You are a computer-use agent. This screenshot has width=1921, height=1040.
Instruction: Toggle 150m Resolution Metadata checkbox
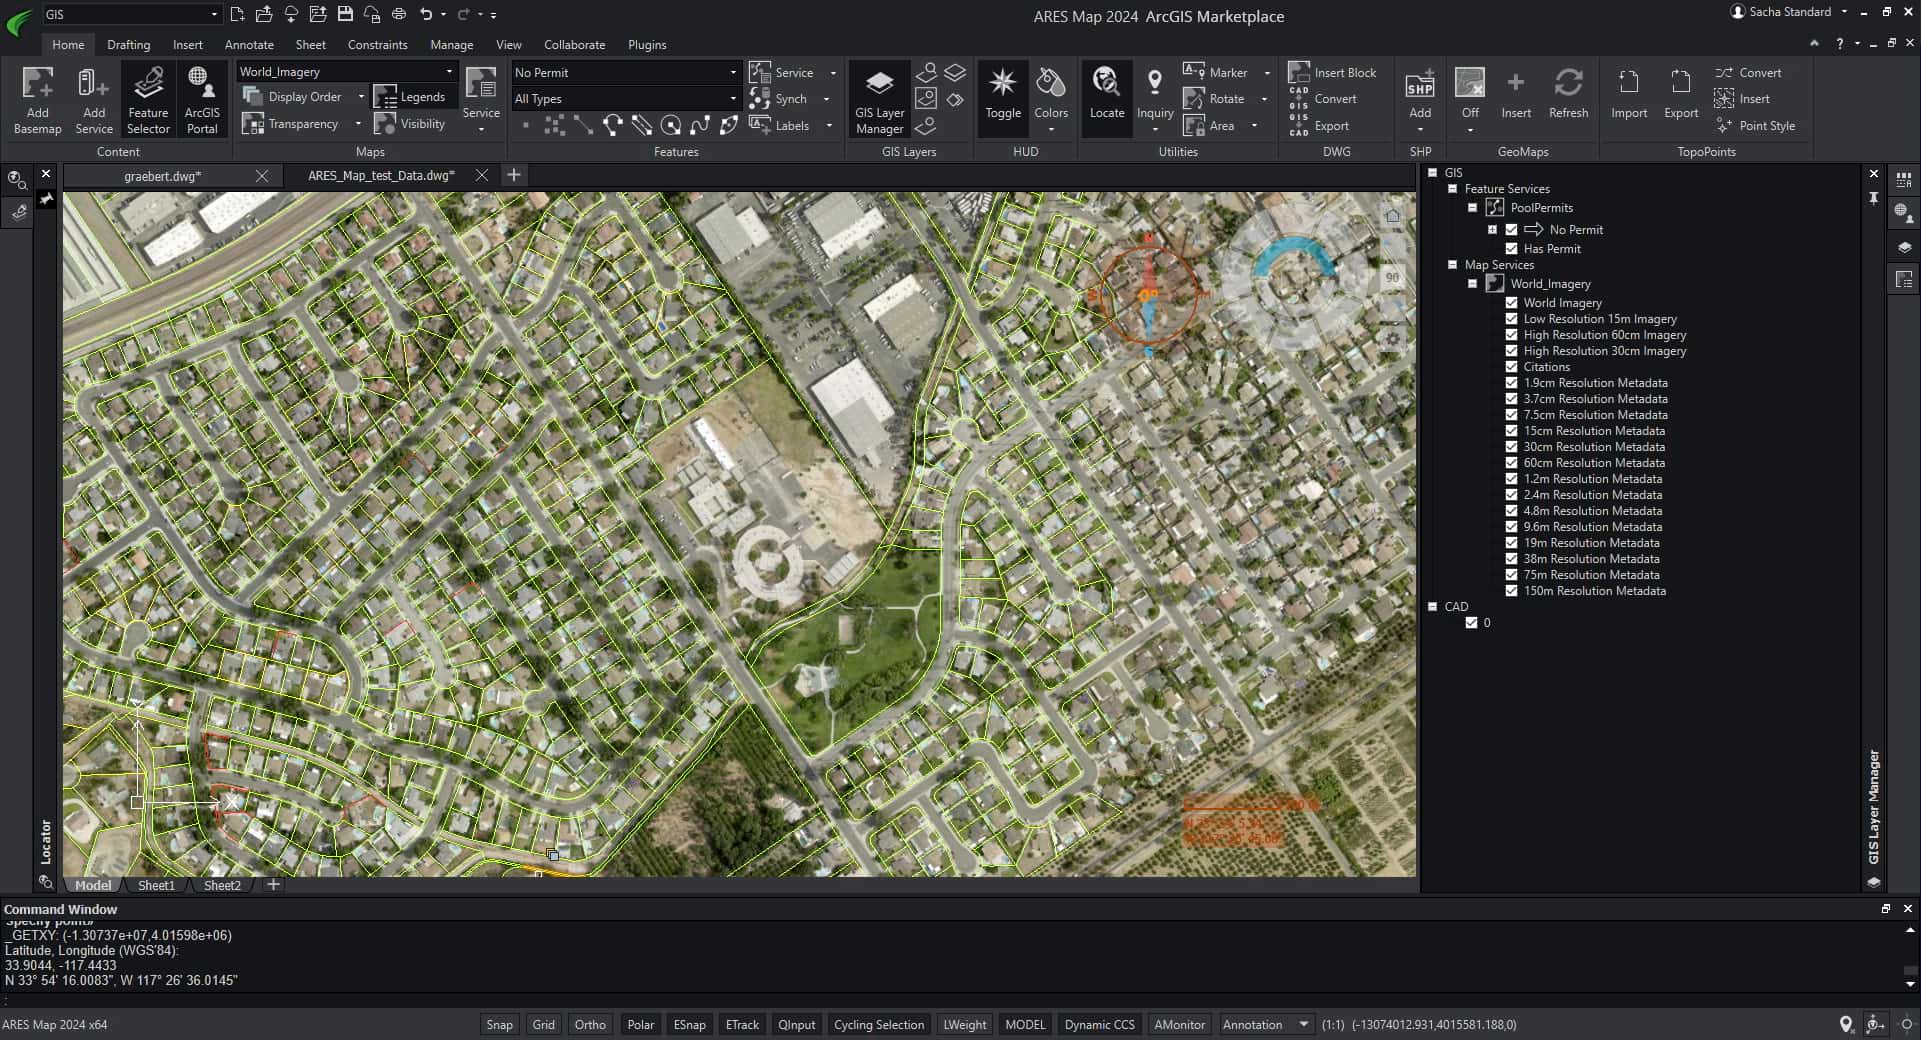[1511, 591]
